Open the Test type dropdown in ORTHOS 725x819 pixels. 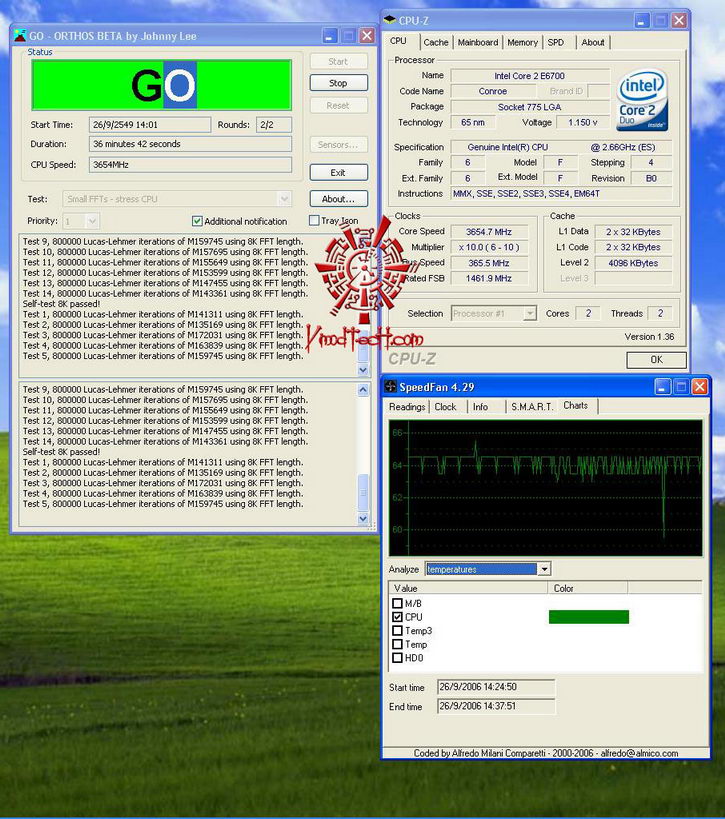coord(284,199)
